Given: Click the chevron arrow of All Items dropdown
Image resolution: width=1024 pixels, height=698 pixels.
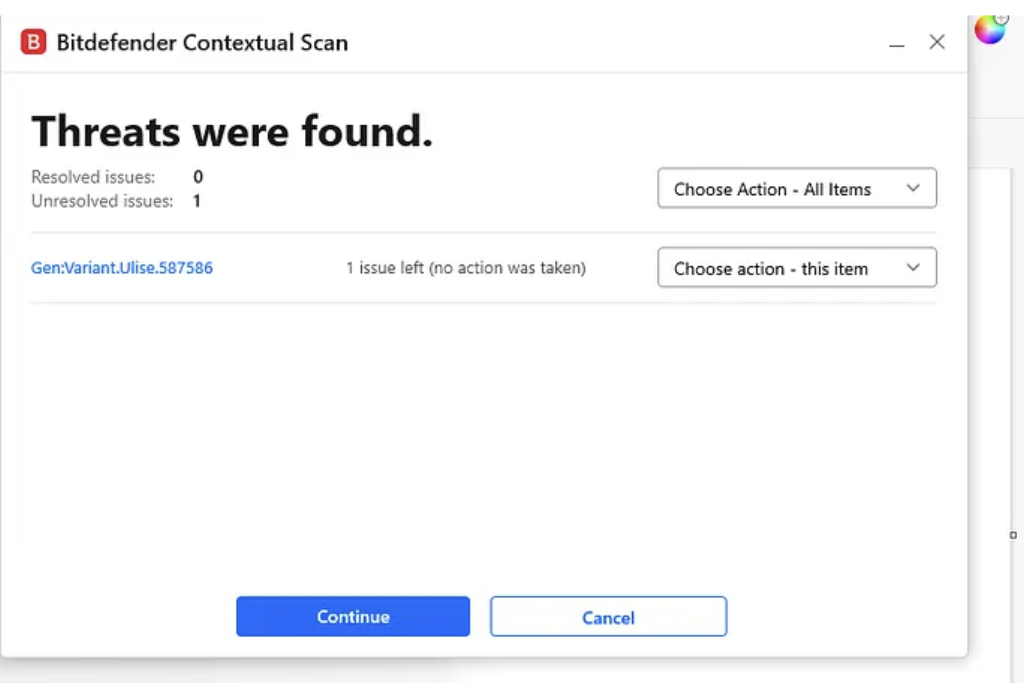Looking at the screenshot, I should [912, 189].
